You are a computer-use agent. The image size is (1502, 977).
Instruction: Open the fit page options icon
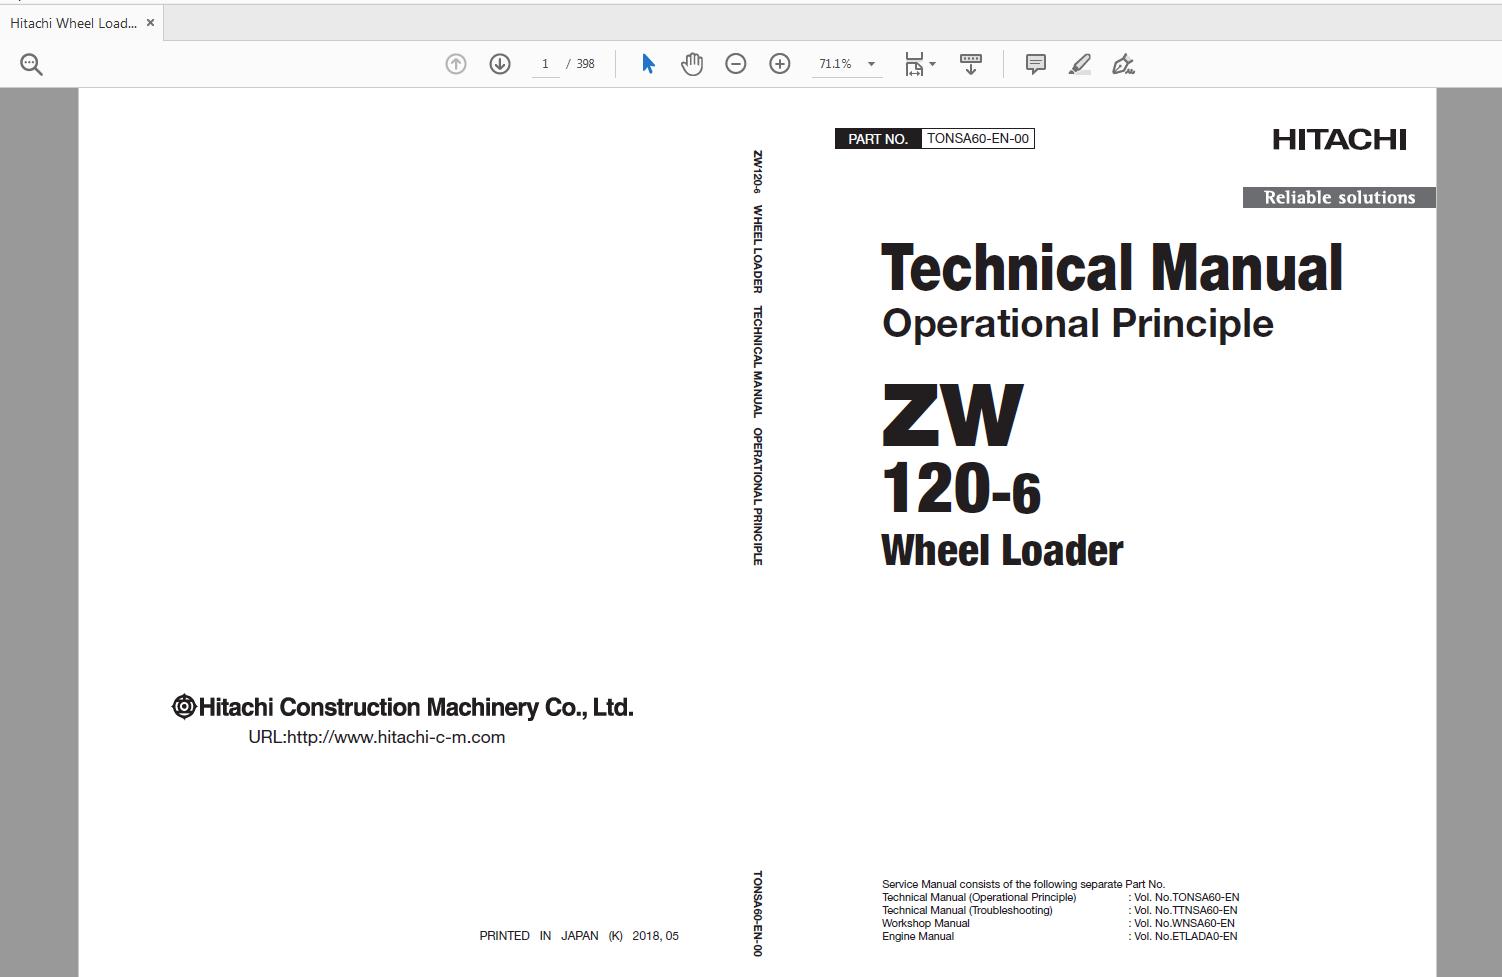[919, 64]
